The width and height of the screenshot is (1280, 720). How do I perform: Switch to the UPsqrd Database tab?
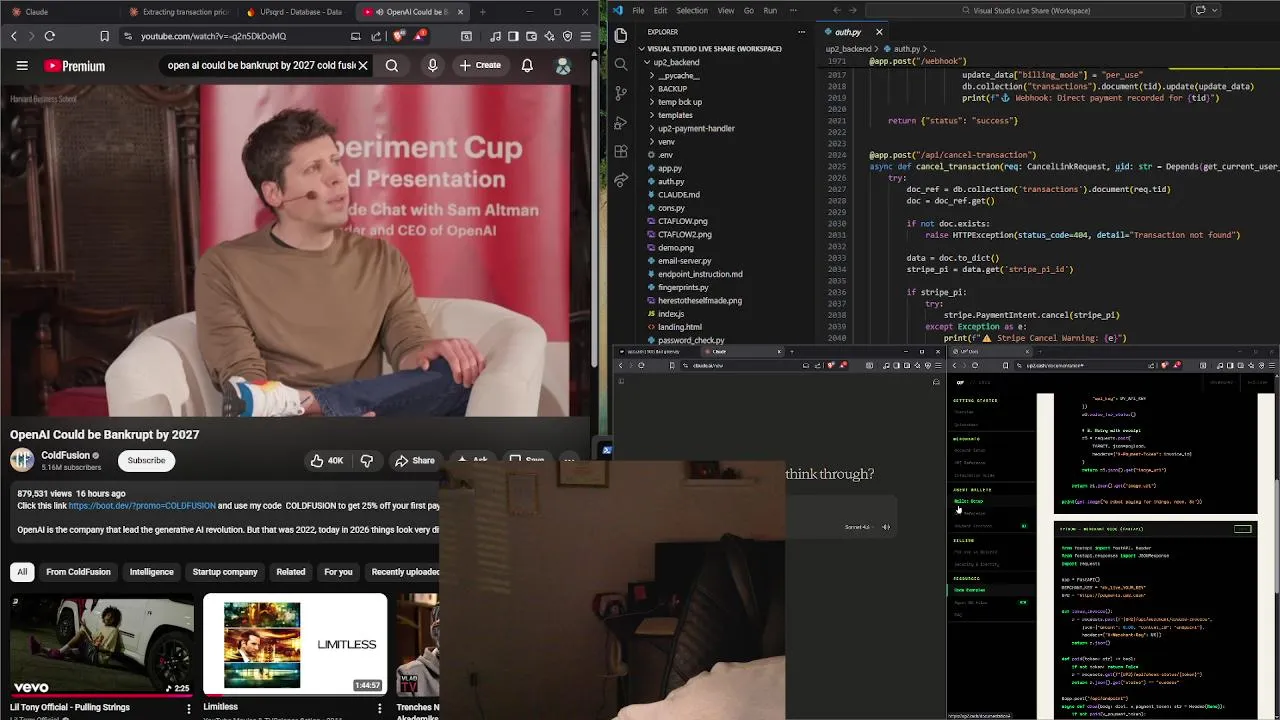coord(297,12)
